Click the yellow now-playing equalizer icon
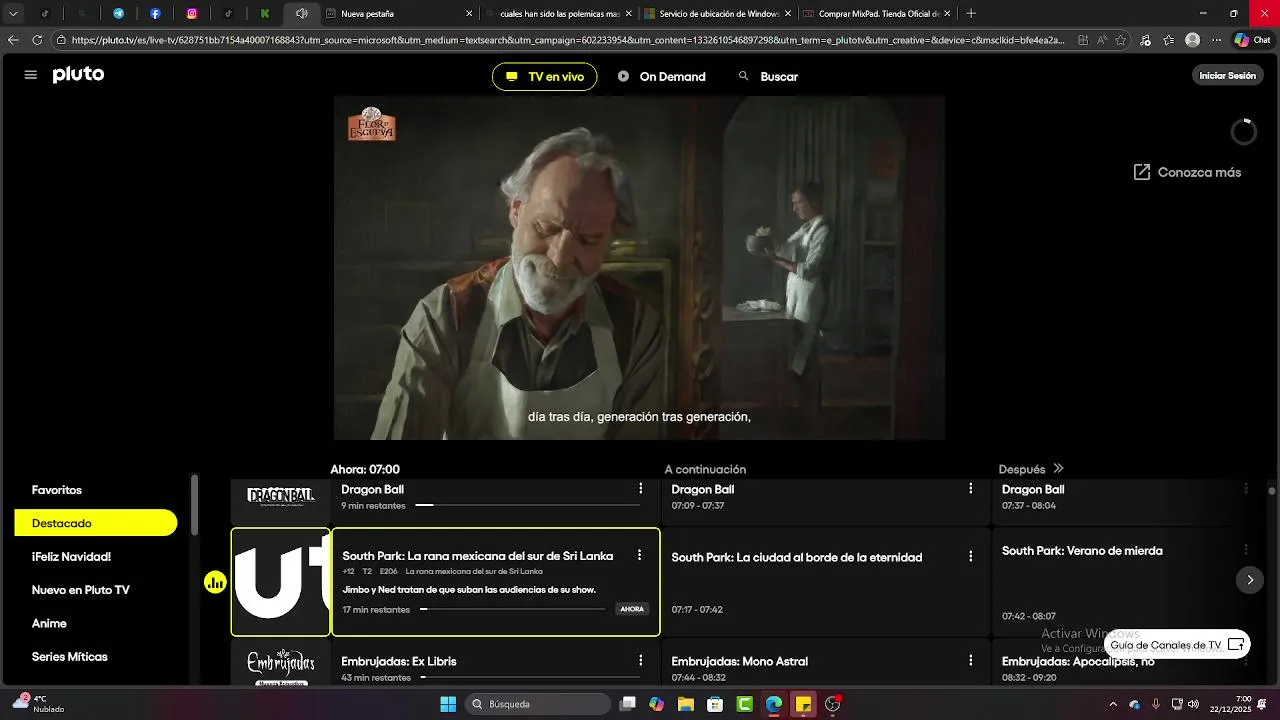Screen dimensions: 1280x720 pos(215,582)
